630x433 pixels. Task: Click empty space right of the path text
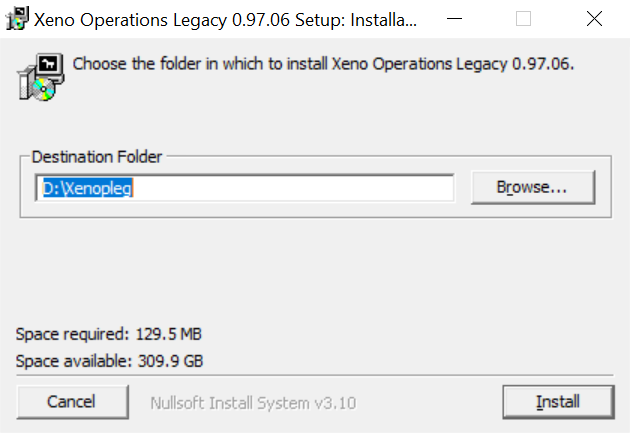[293, 188]
